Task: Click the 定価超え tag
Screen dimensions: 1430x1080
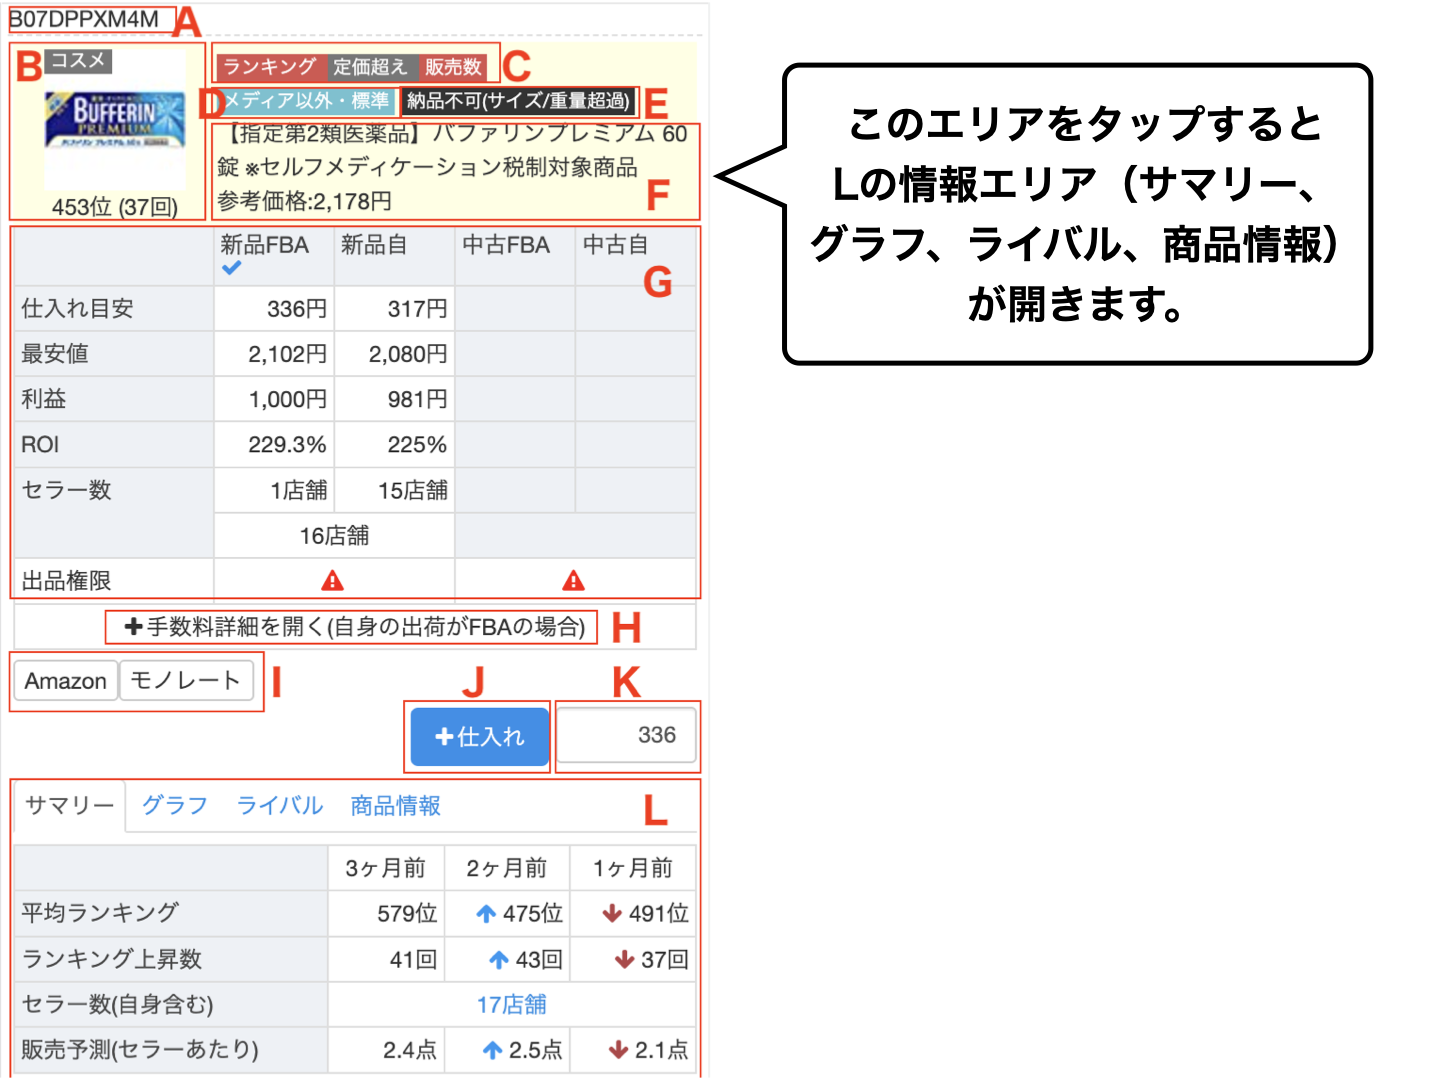Action: click(370, 67)
